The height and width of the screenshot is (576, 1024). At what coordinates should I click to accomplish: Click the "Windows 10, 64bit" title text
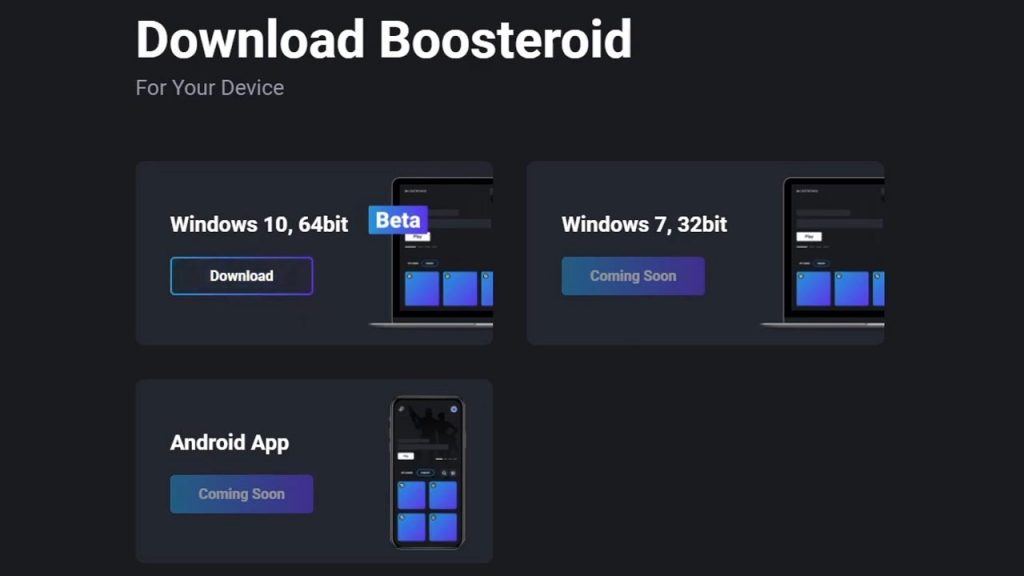[x=259, y=224]
